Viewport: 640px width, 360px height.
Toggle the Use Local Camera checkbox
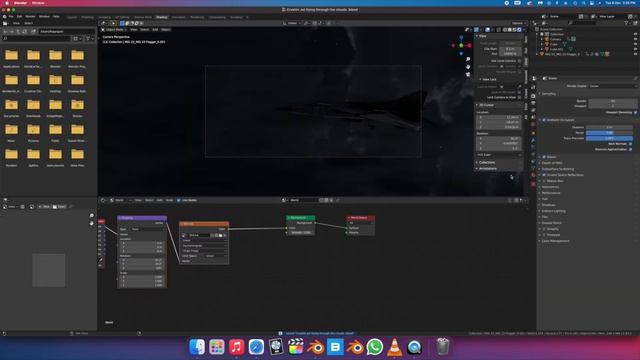click(519, 61)
